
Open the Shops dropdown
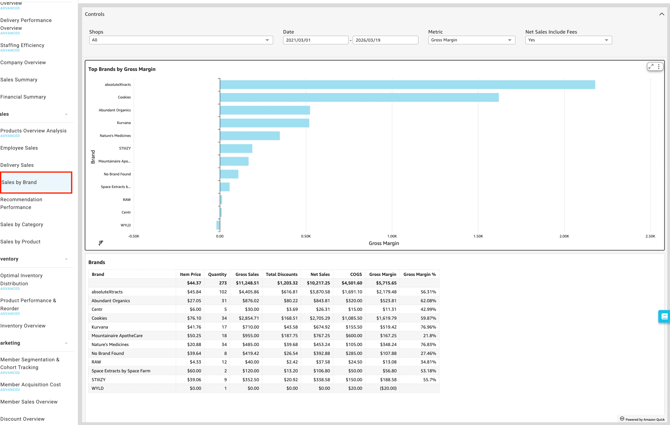(181, 40)
